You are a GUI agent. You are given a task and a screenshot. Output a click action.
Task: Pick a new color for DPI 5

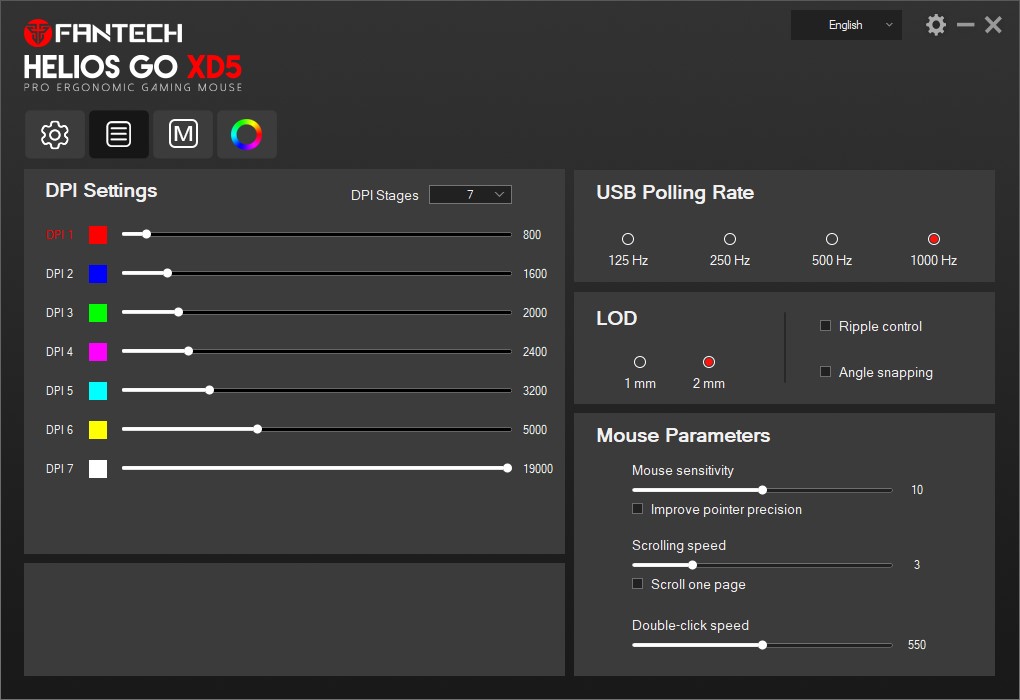96,390
